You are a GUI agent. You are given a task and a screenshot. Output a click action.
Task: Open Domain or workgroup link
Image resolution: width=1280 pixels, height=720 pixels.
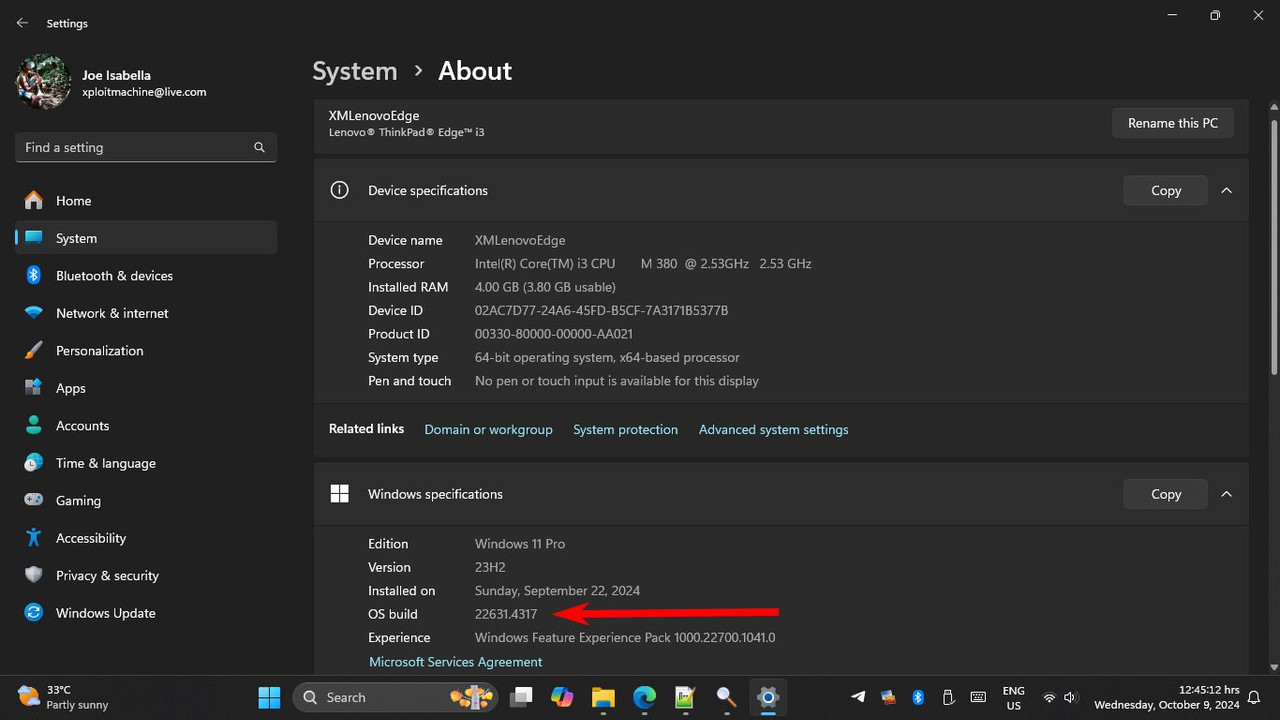point(488,429)
